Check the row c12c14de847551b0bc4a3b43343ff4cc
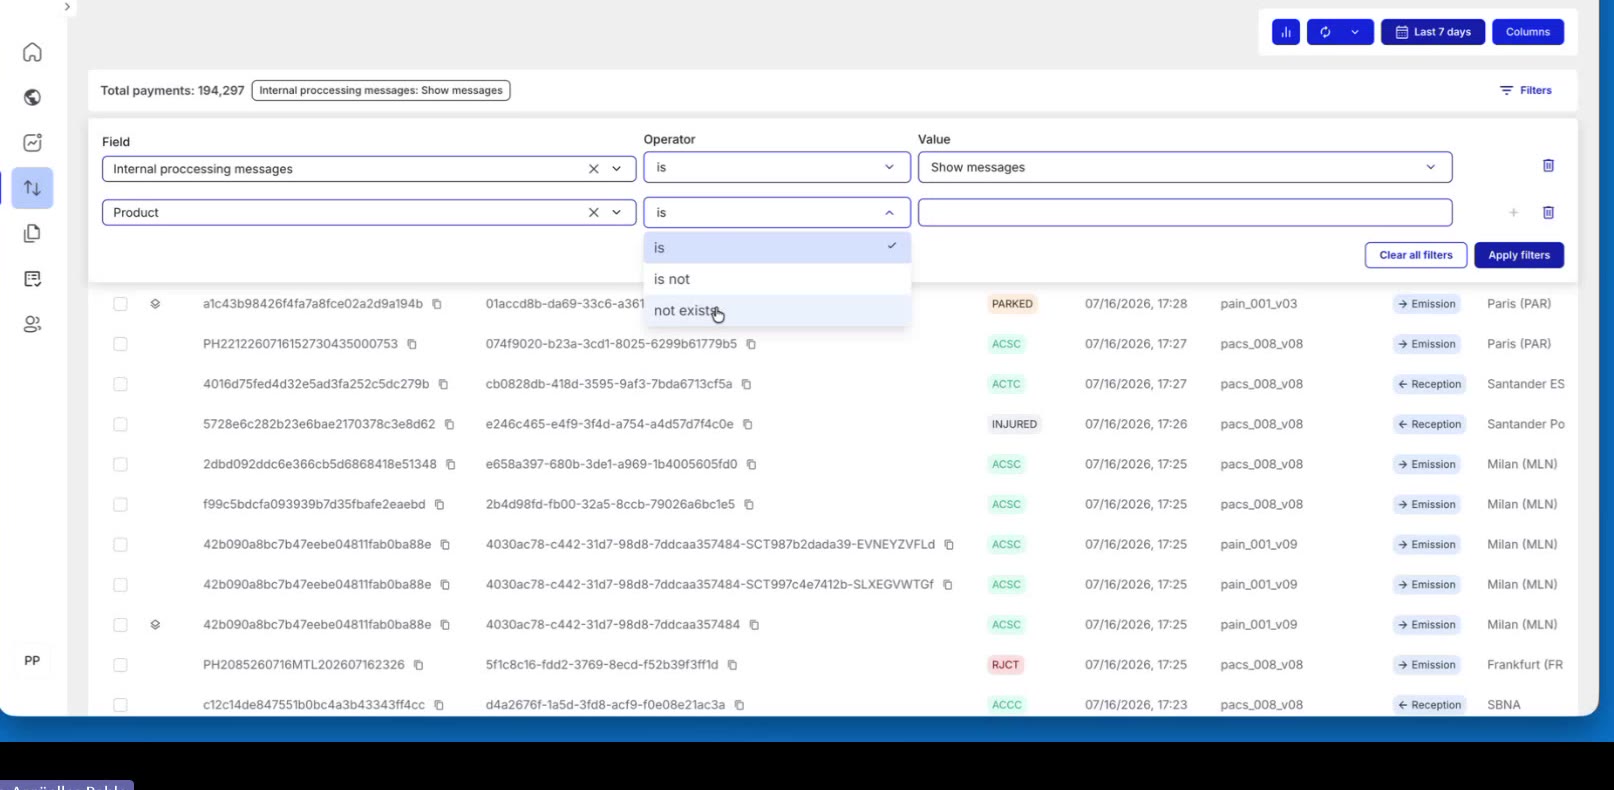 [120, 705]
